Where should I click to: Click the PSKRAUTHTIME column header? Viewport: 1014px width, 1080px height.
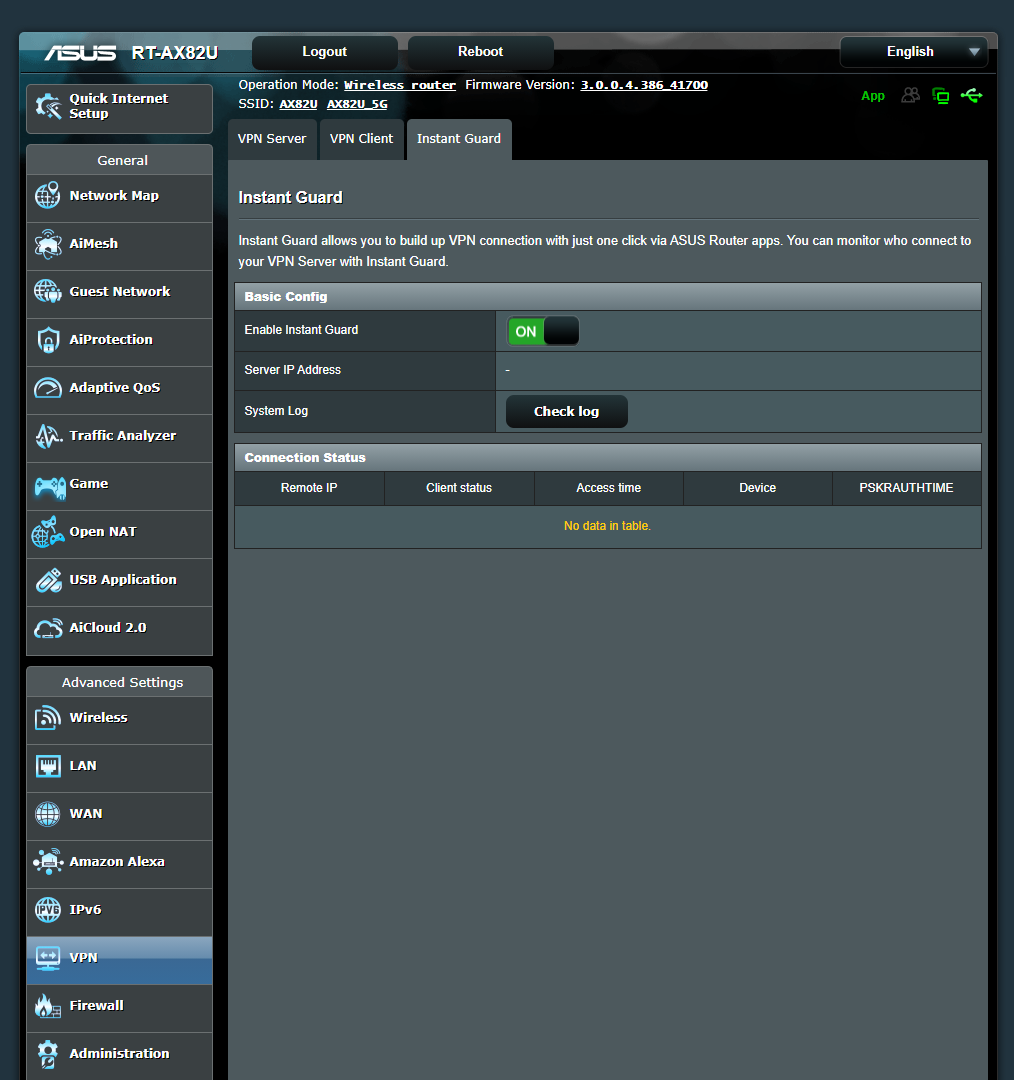907,488
